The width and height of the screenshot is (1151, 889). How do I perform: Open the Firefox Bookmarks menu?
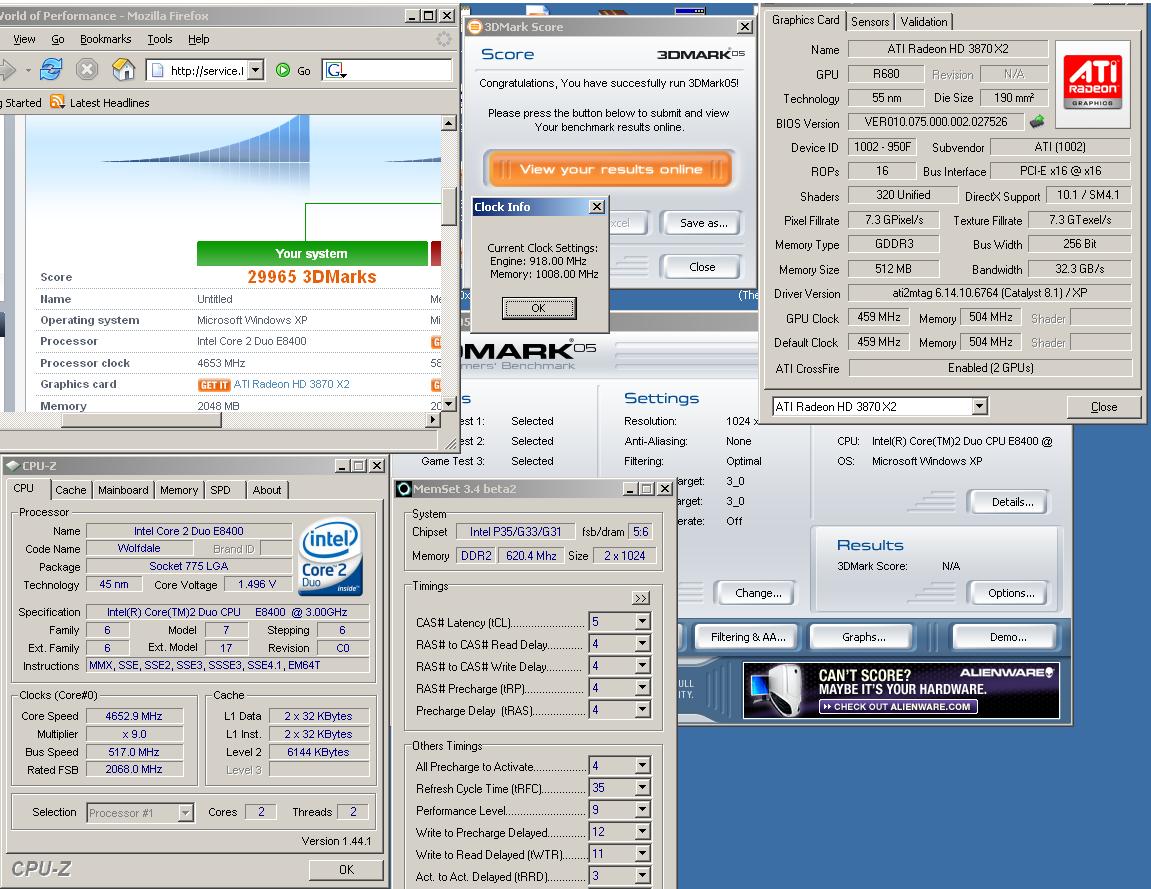coord(106,39)
